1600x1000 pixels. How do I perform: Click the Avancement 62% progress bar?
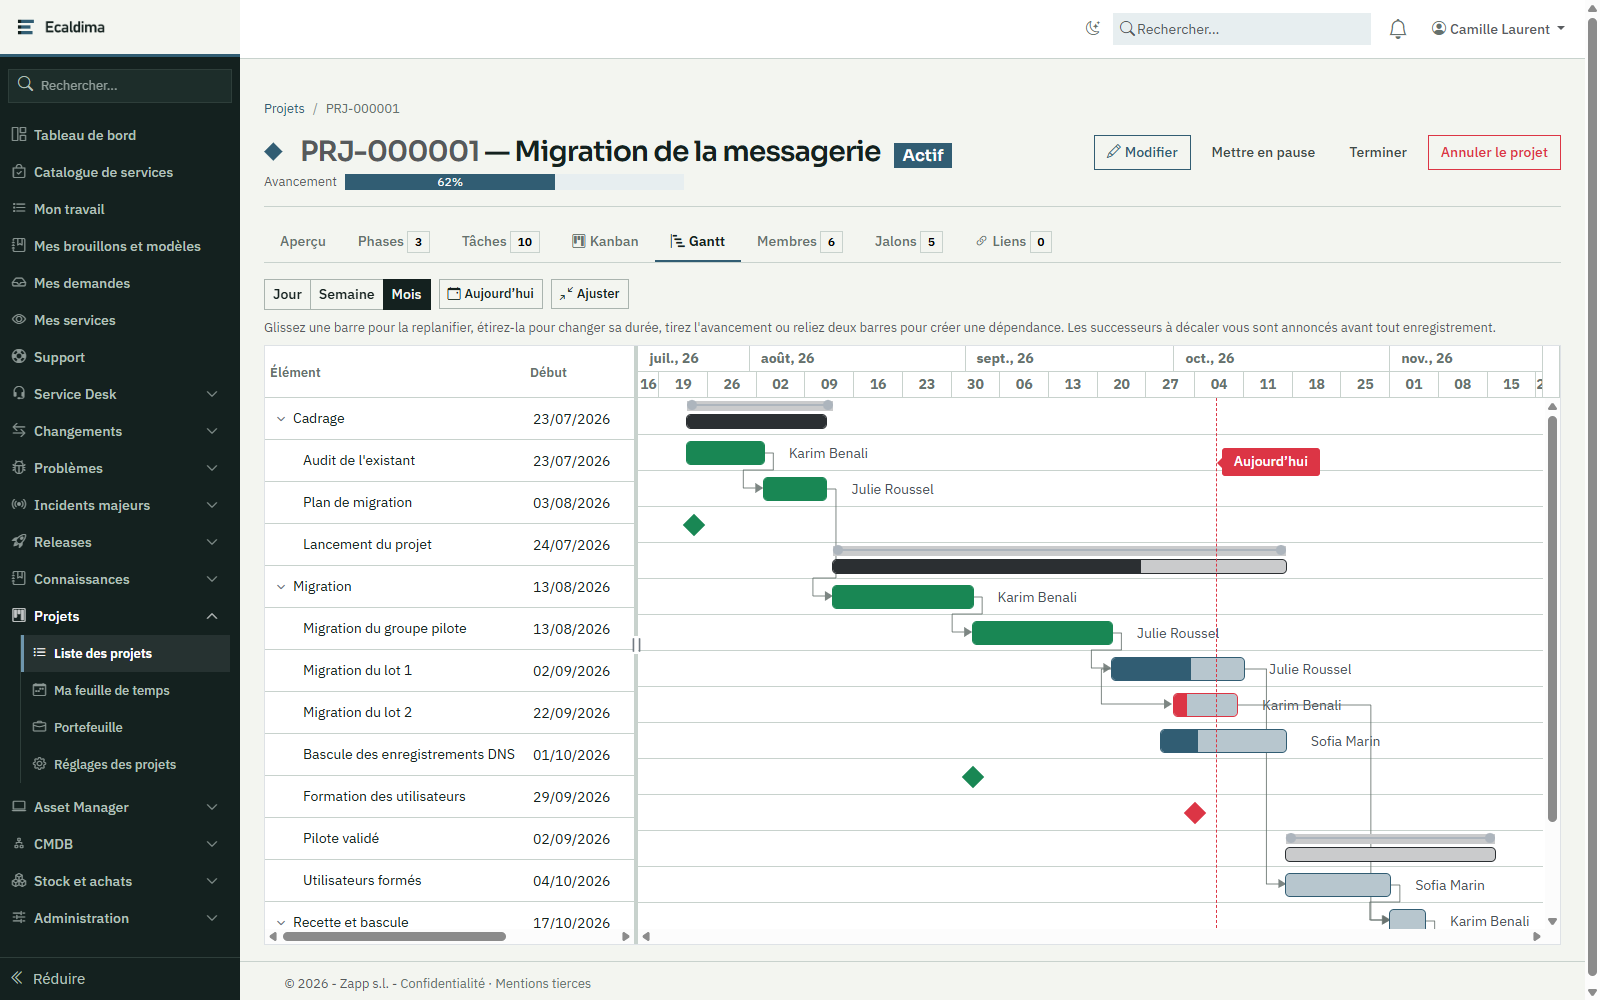[x=514, y=182]
